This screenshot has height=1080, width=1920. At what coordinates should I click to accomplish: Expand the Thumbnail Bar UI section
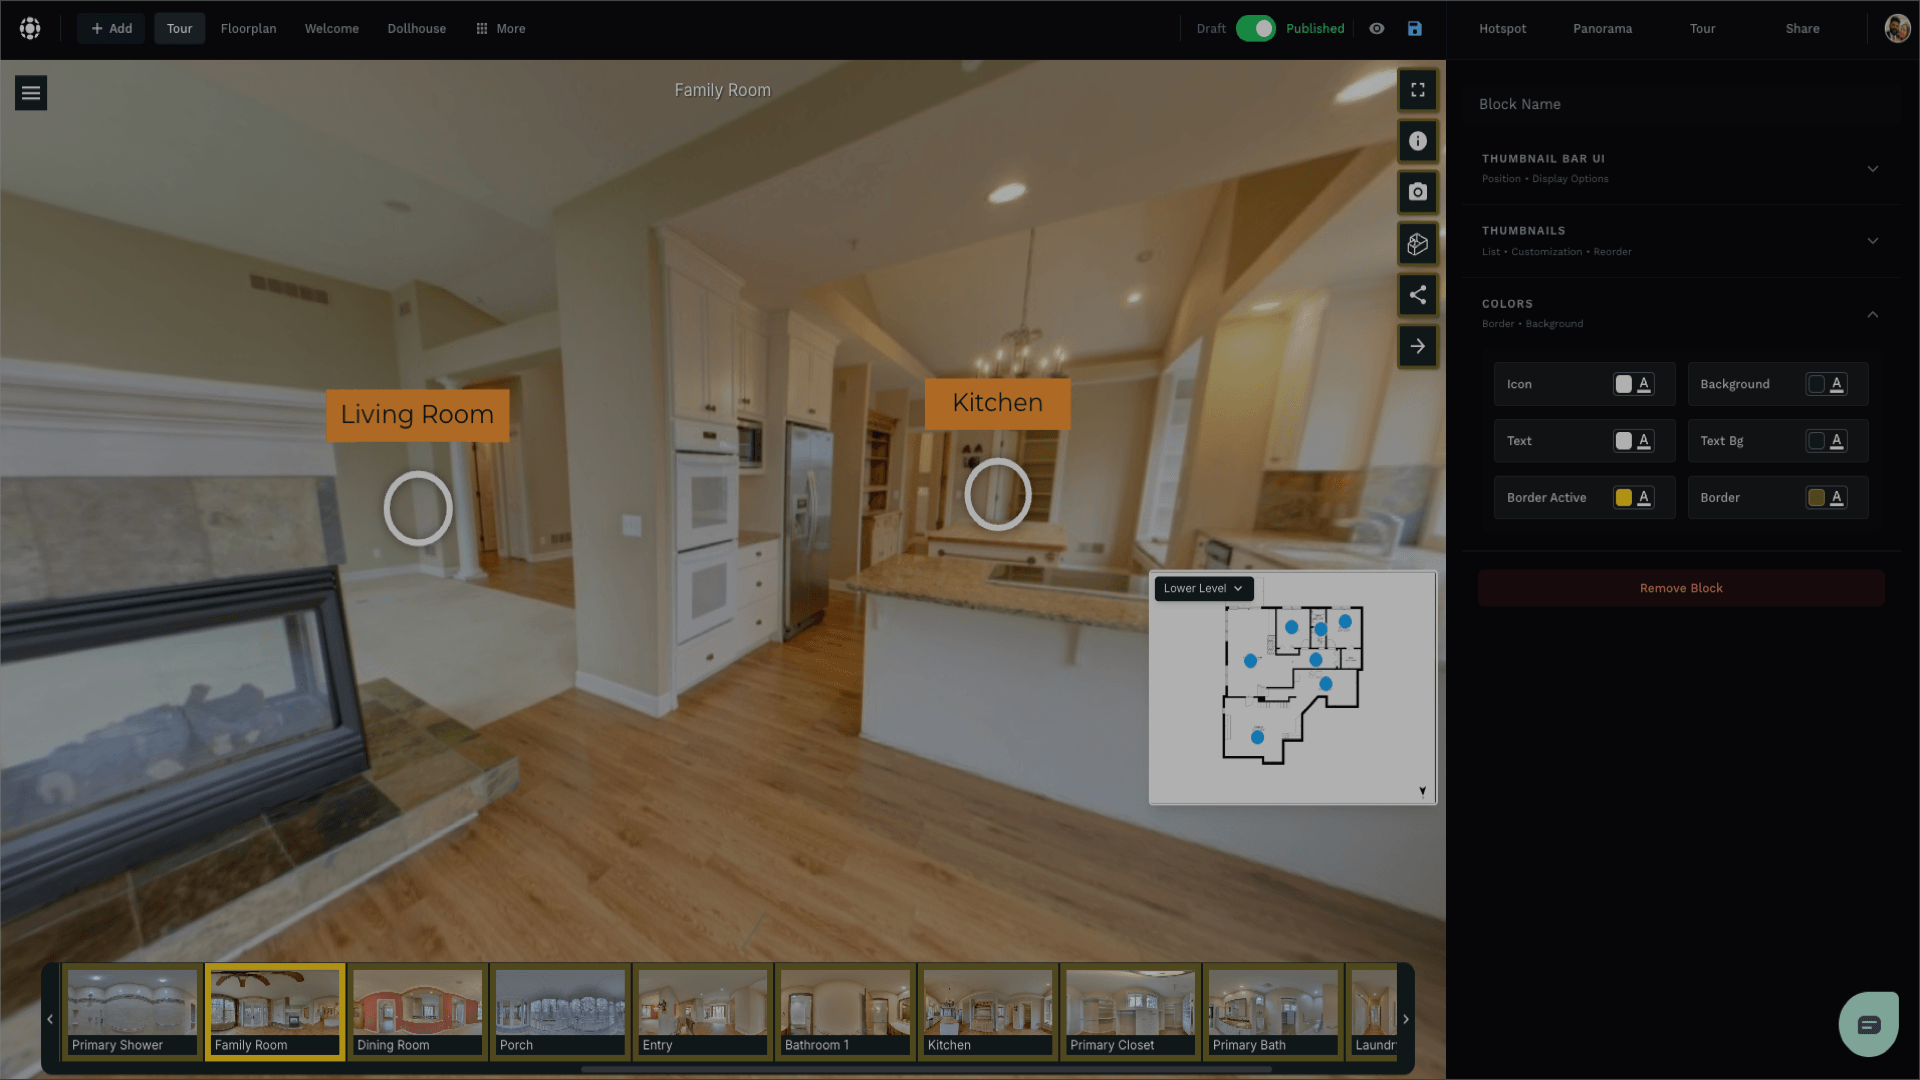1682,168
